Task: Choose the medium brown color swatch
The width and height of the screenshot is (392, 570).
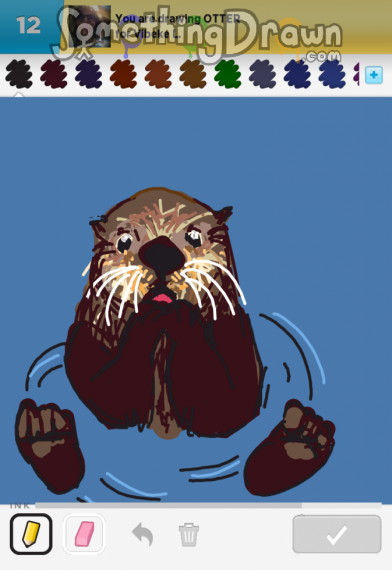Action: tap(158, 75)
